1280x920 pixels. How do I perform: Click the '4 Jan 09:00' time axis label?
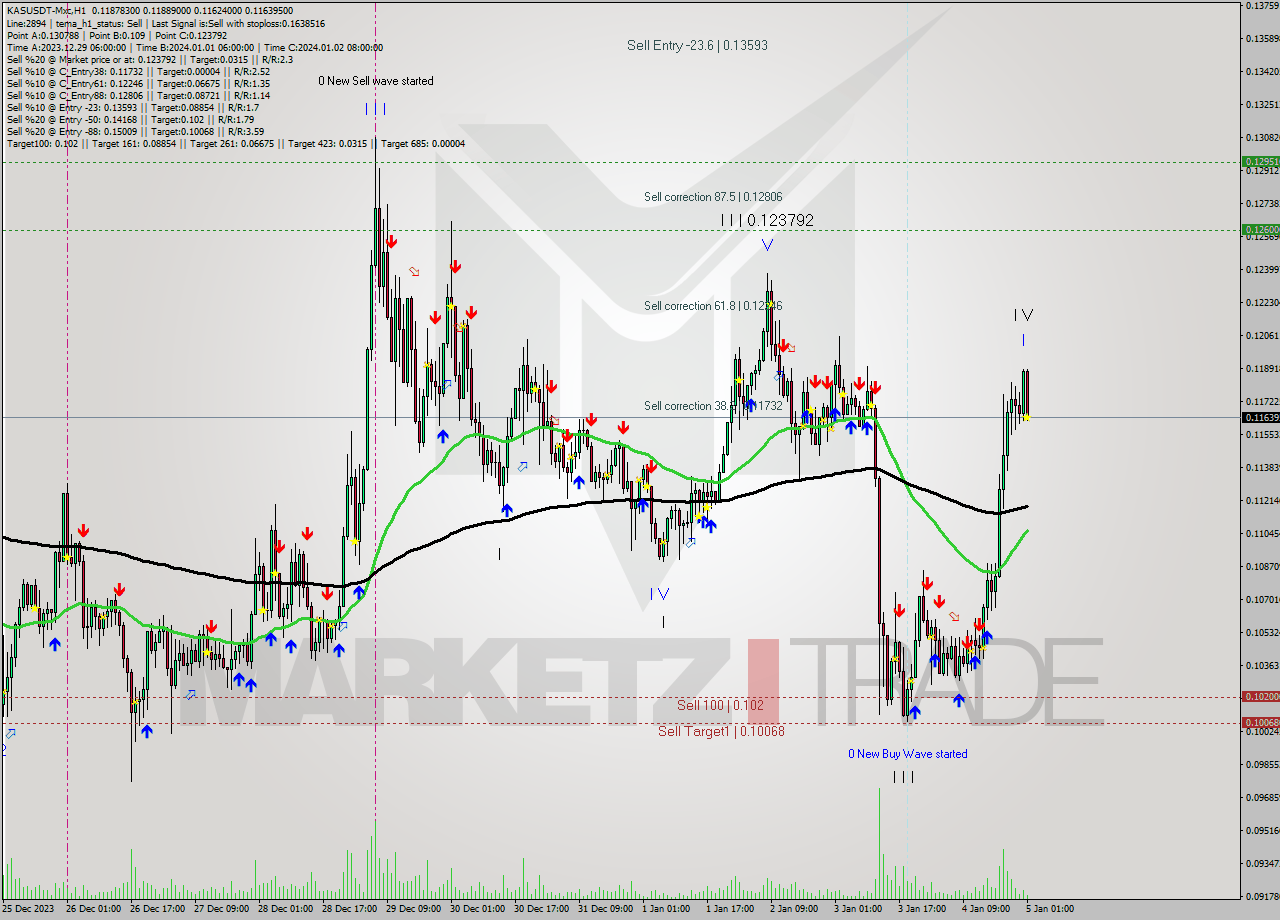click(x=986, y=909)
